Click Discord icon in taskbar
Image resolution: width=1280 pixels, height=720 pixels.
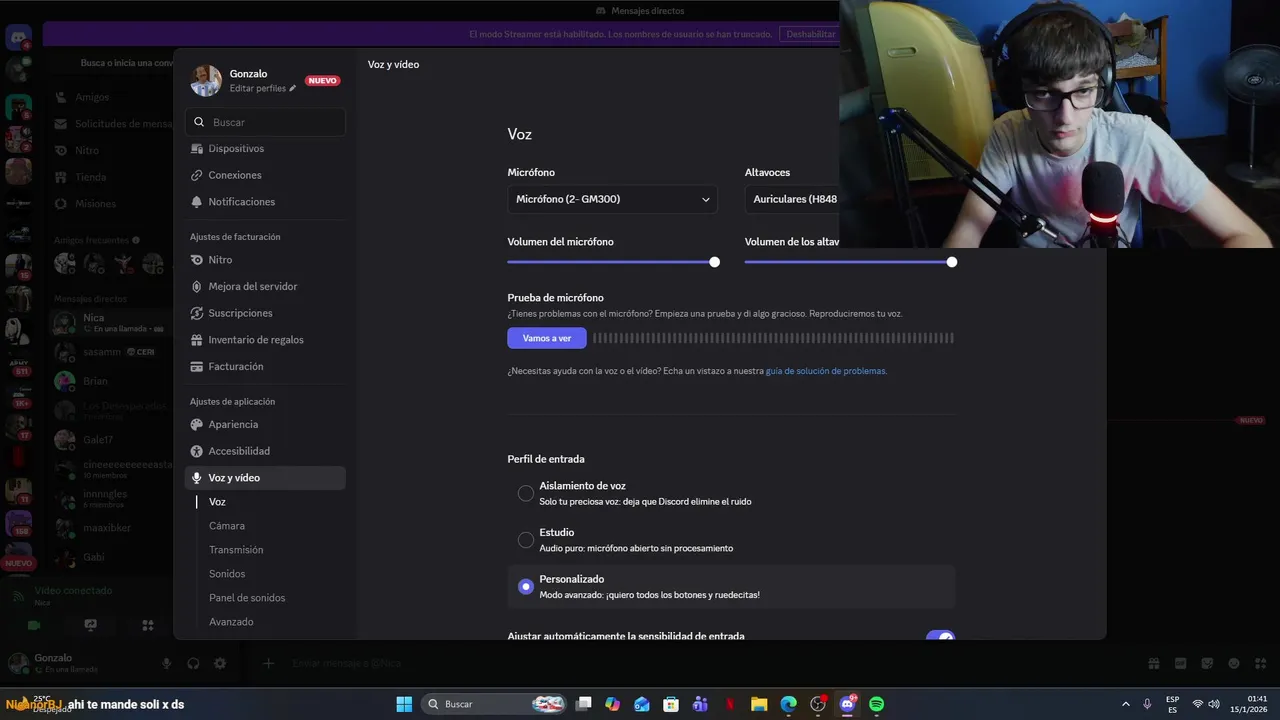pyautogui.click(x=848, y=704)
